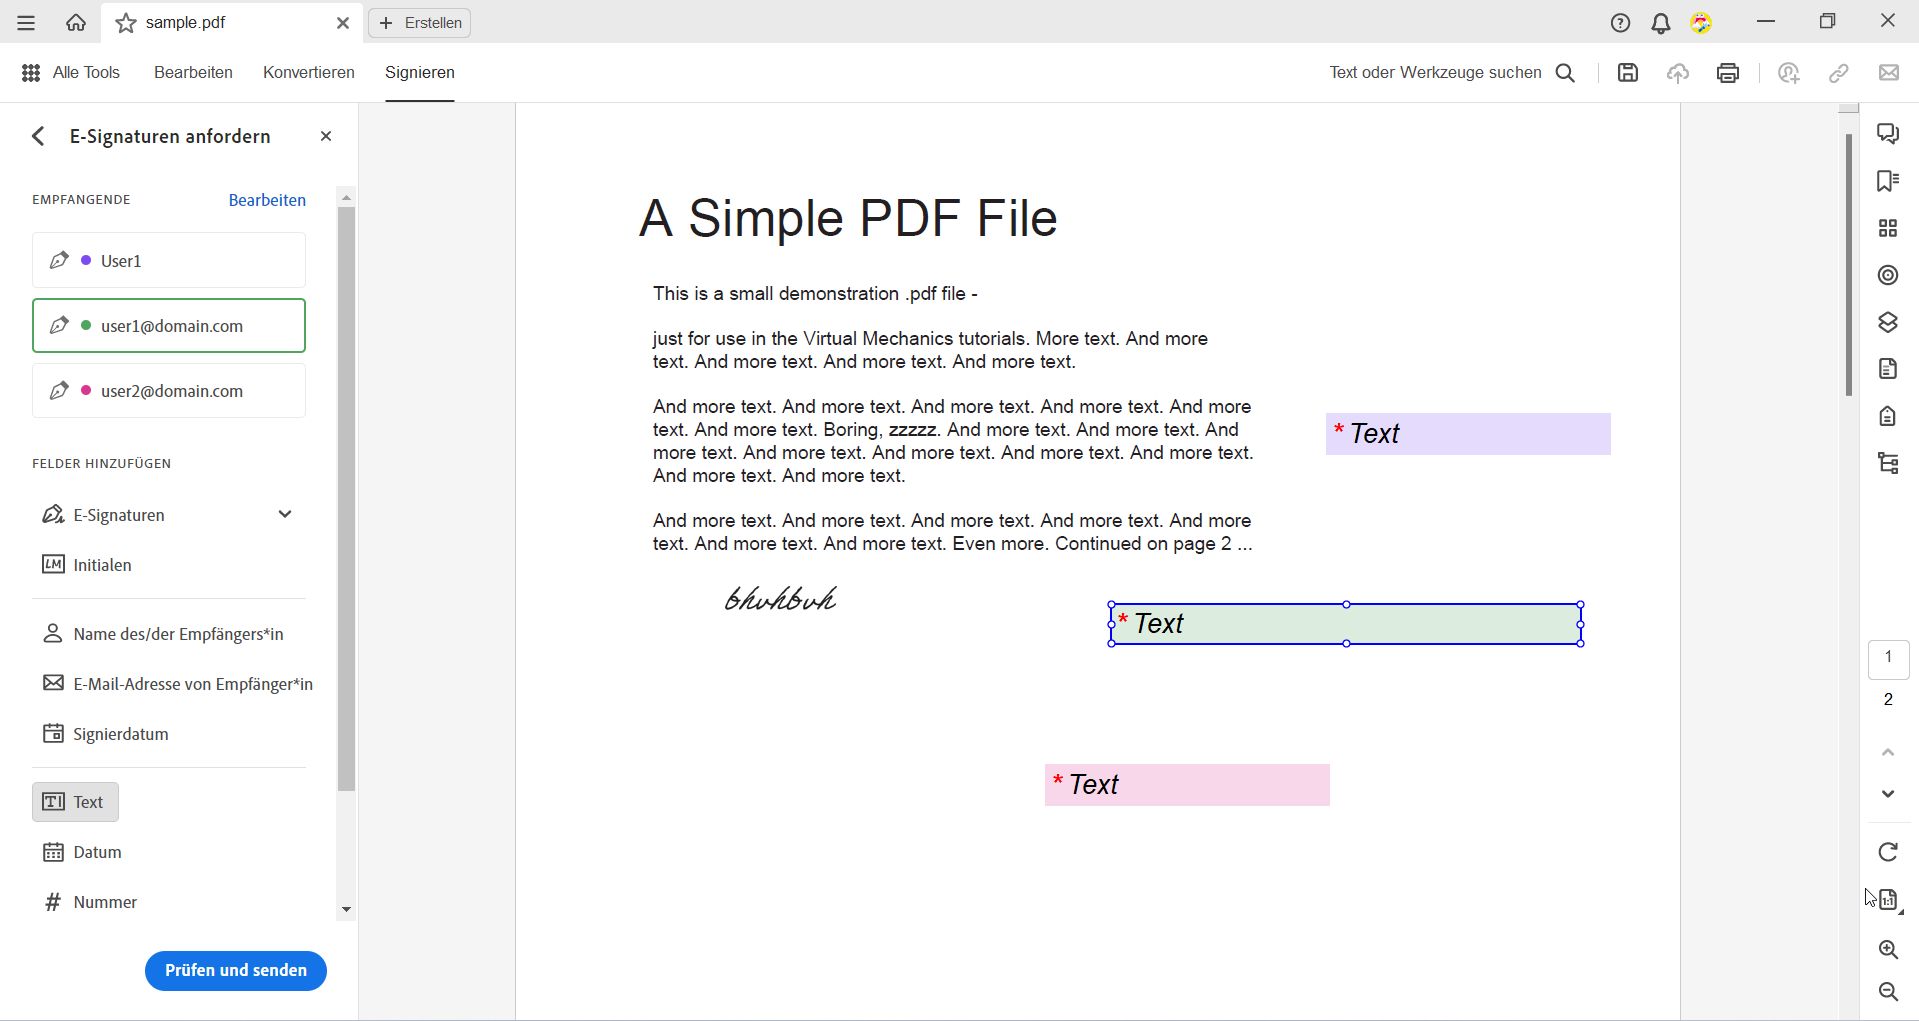Go to the Home screen icon
1919x1021 pixels.
[x=76, y=23]
